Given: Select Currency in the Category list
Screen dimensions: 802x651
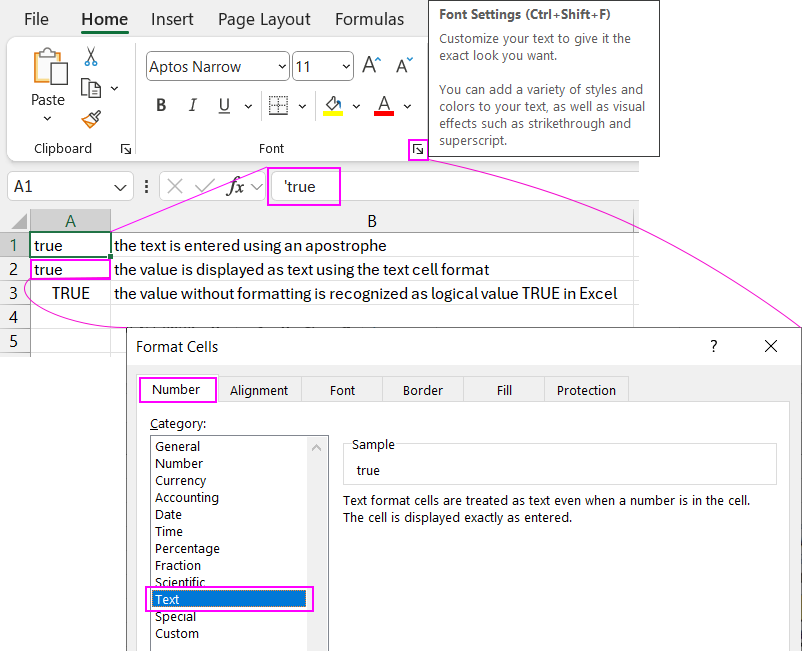Looking at the screenshot, I should (x=180, y=481).
